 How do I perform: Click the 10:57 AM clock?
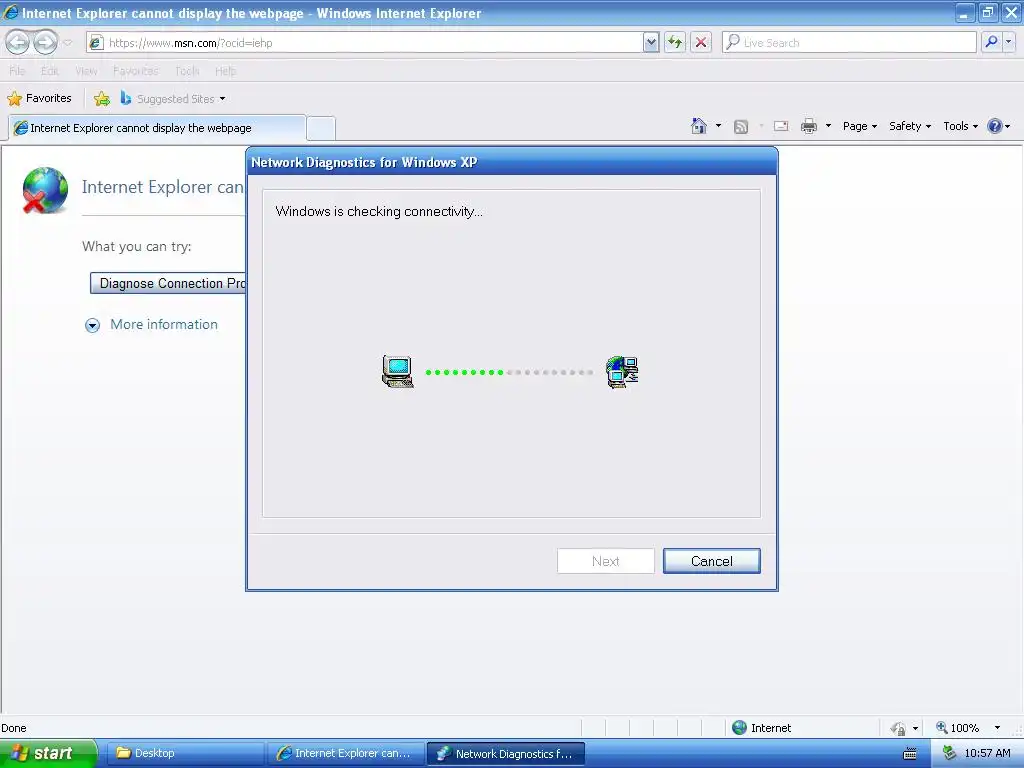point(987,754)
